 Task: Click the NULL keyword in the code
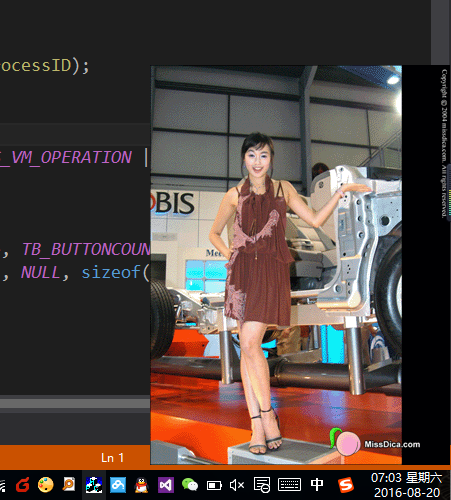(x=40, y=272)
